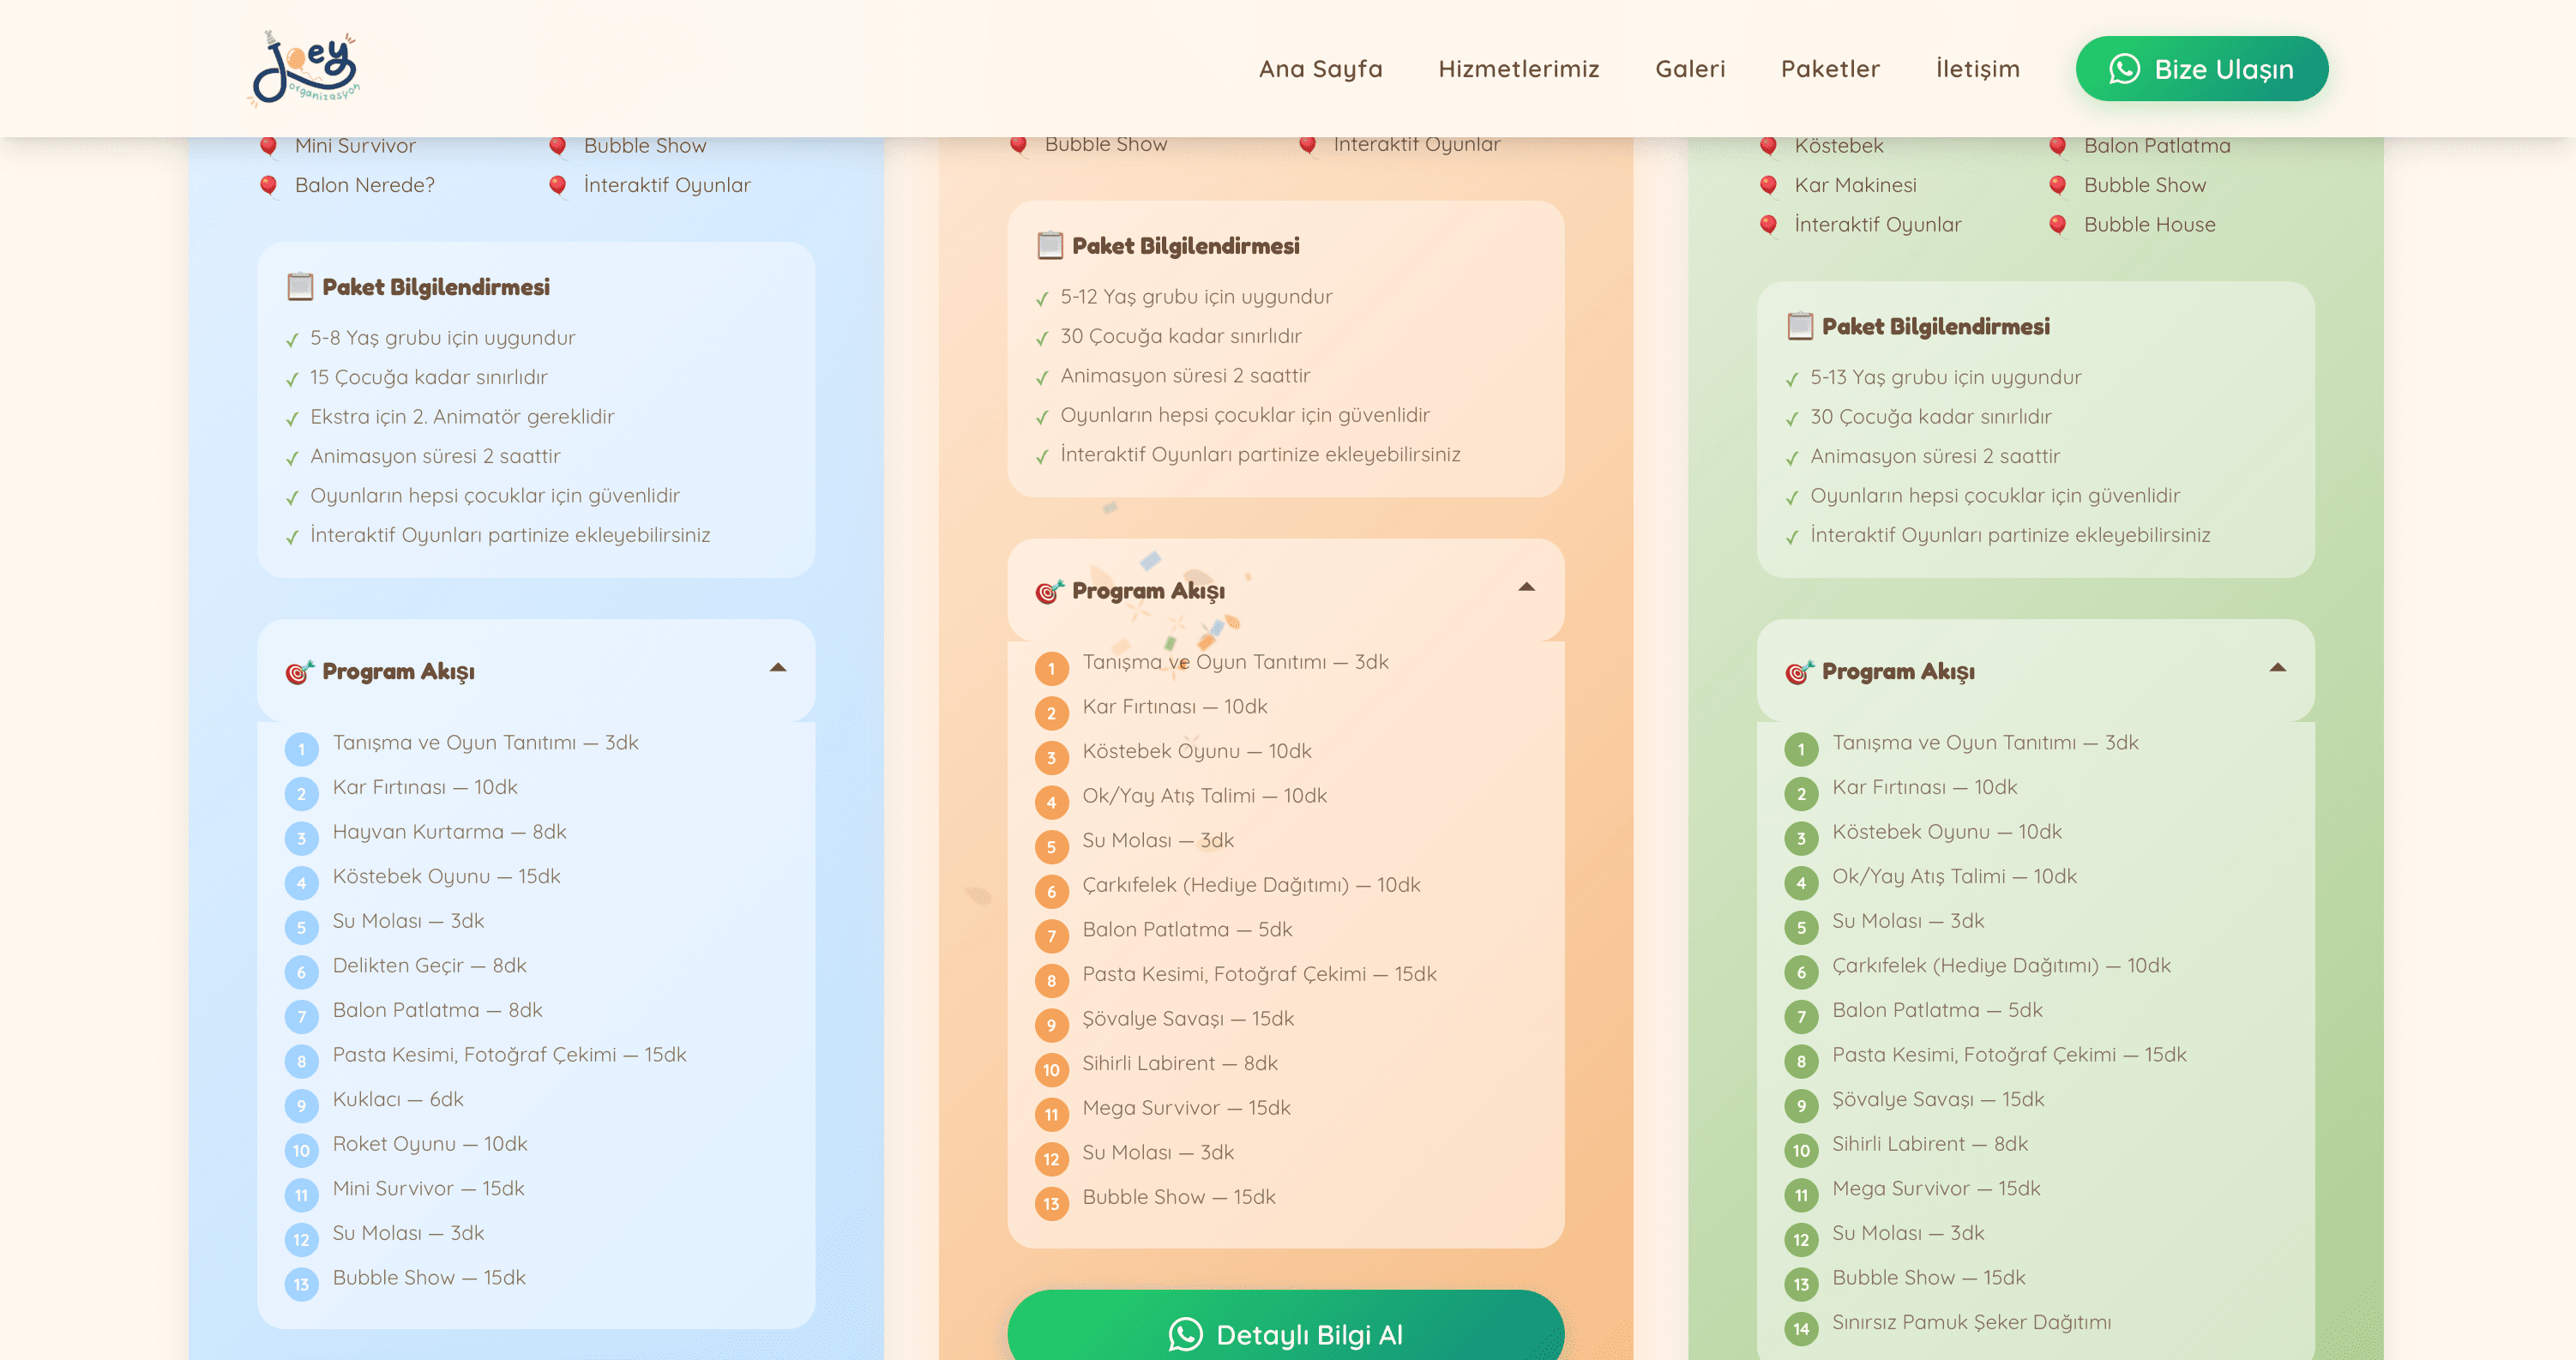Viewport: 2576px width, 1360px height.
Task: Collapse the green package Program Akışı
Action: [2277, 668]
